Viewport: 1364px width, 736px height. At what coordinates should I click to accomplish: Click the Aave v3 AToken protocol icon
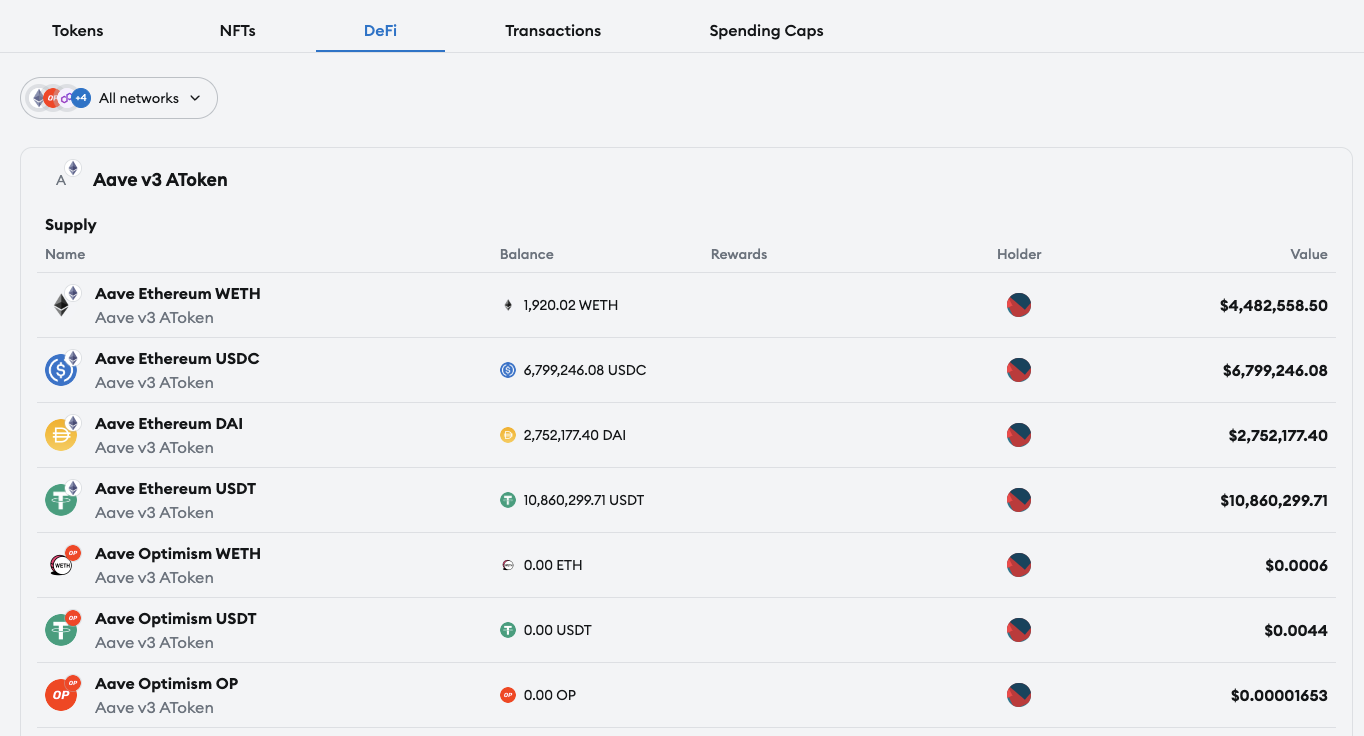(x=66, y=174)
